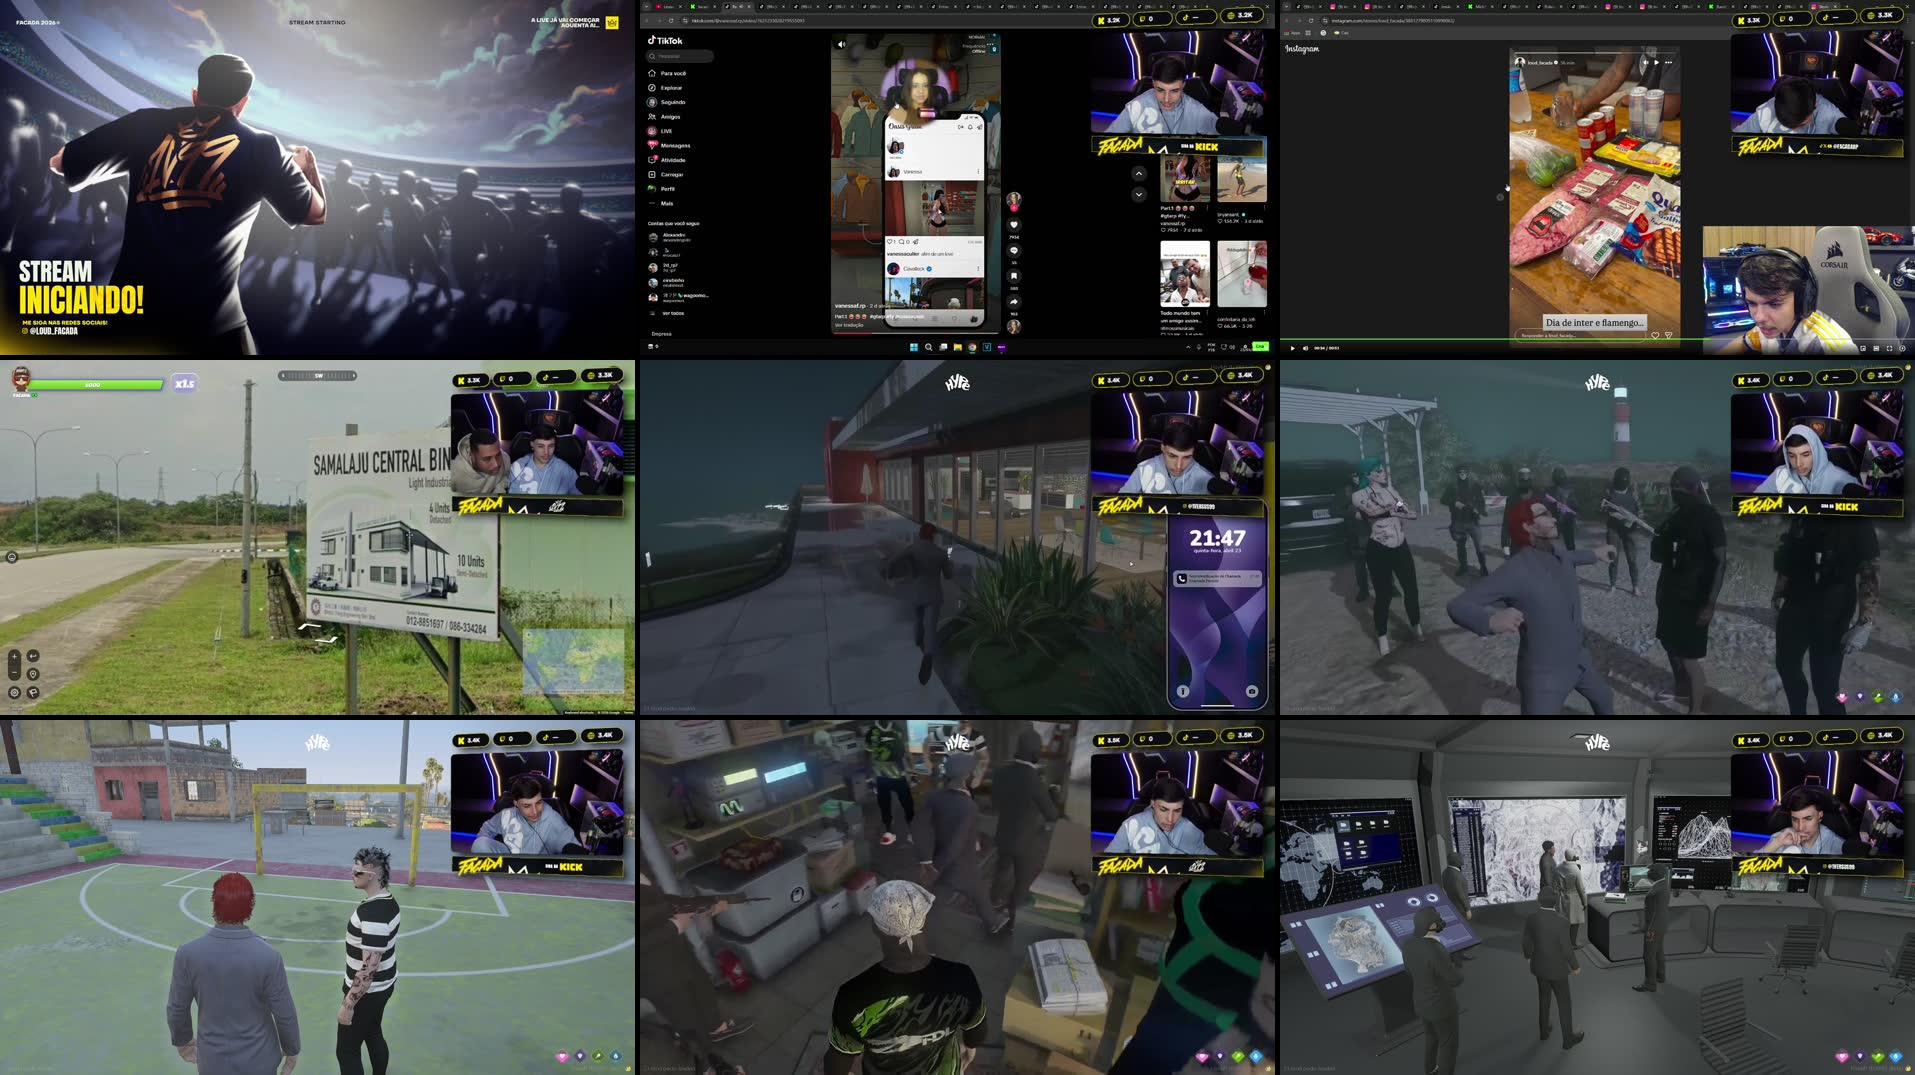Mute the Instagram story audio
The width and height of the screenshot is (1915, 1075).
1644,62
